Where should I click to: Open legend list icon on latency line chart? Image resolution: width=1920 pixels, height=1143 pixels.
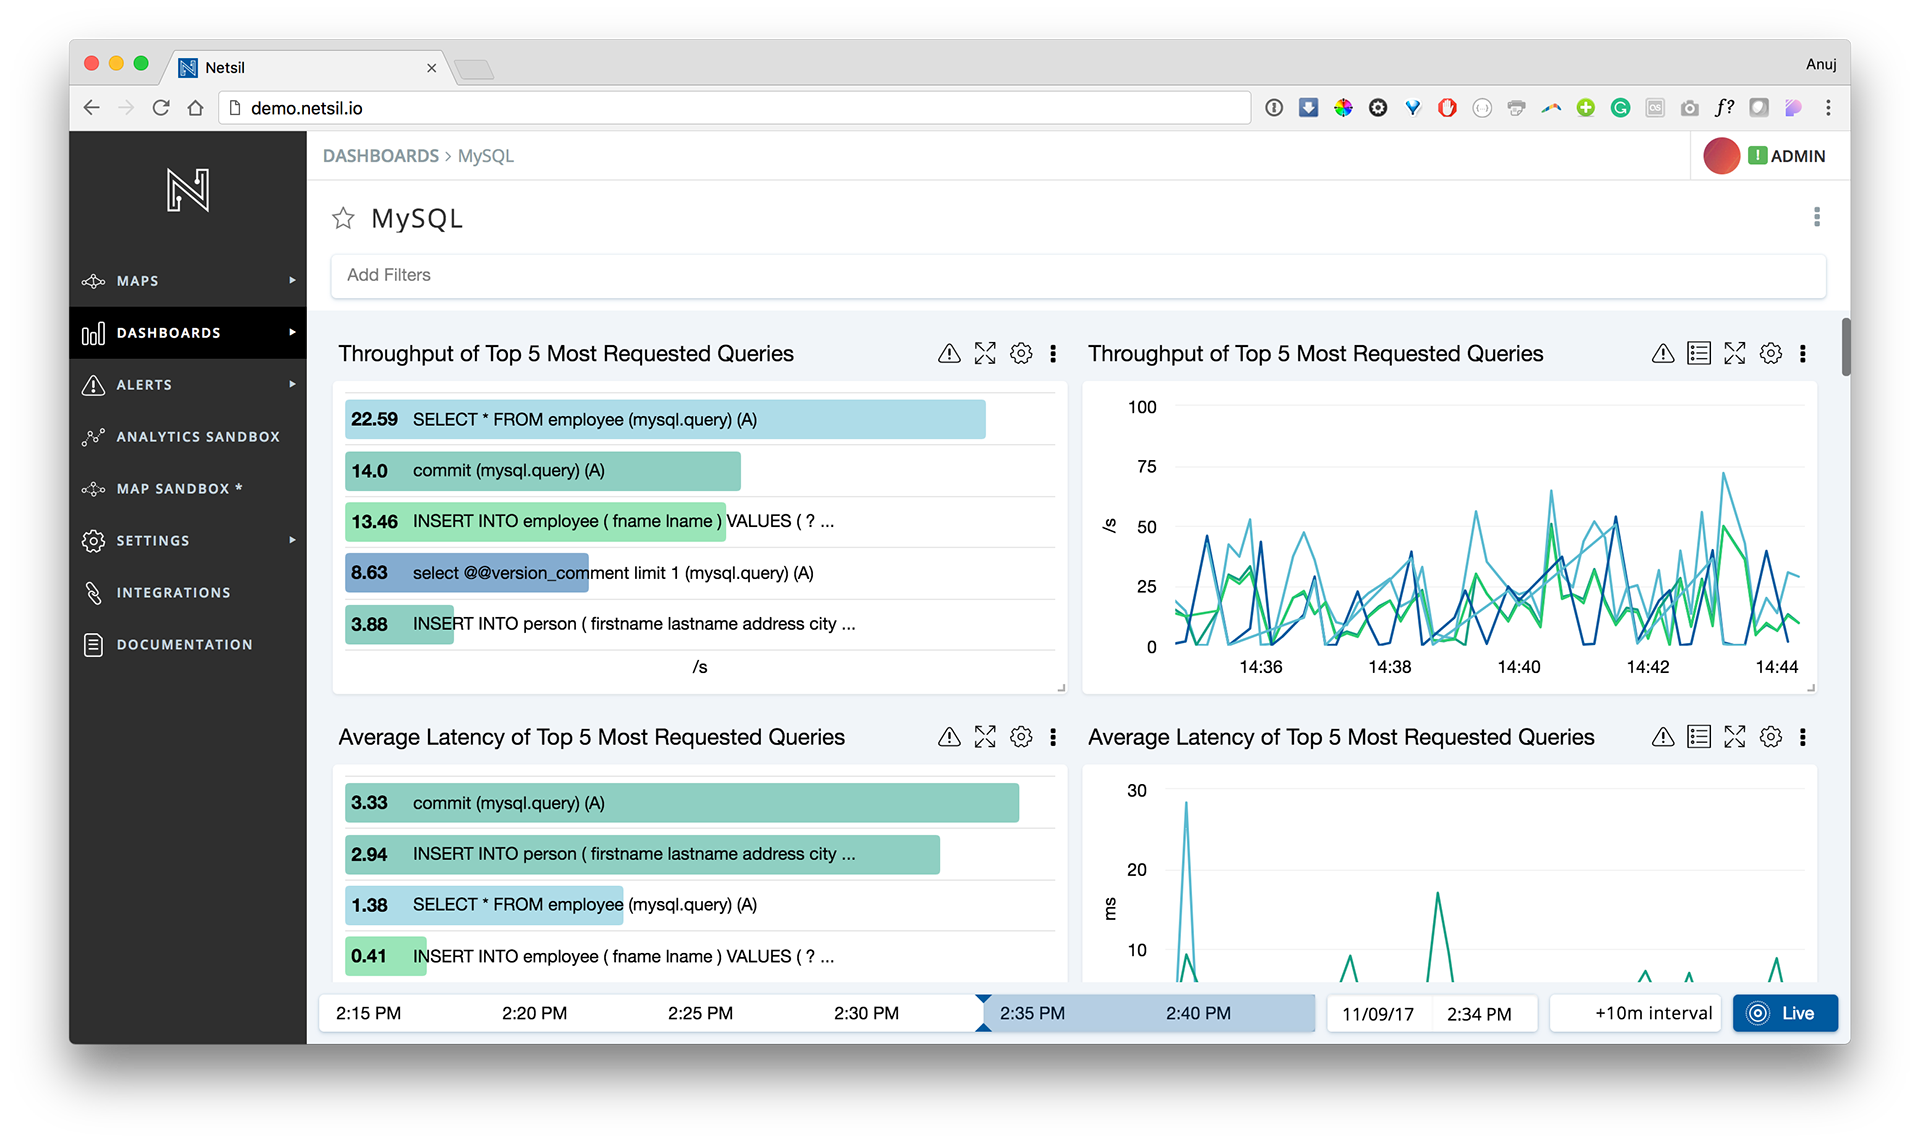1698,737
